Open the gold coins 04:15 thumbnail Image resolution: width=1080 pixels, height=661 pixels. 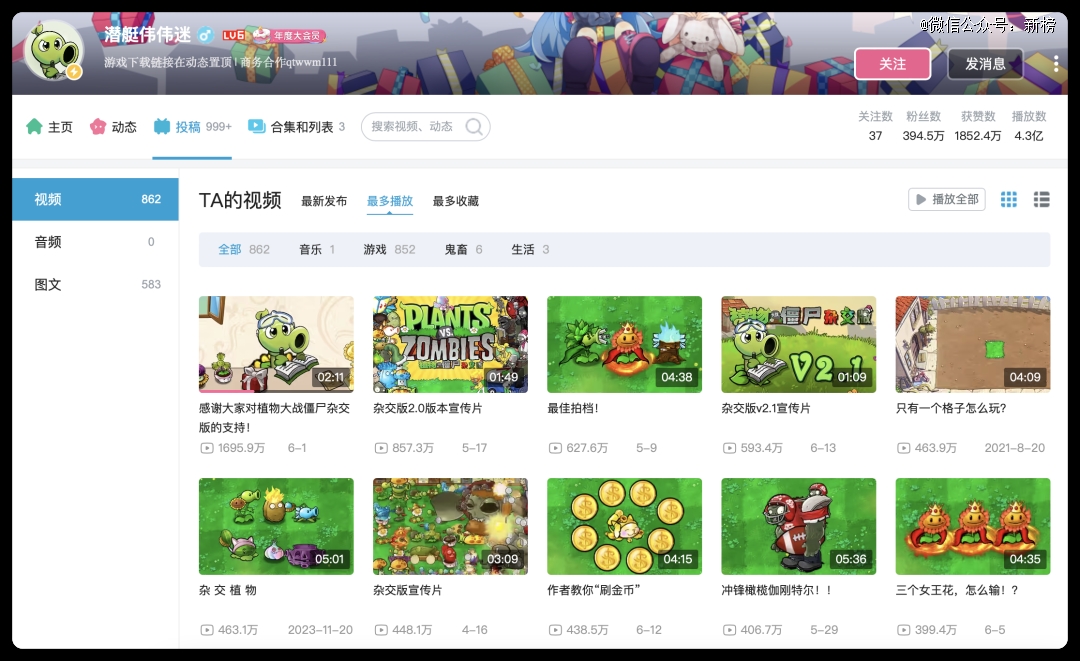point(625,526)
